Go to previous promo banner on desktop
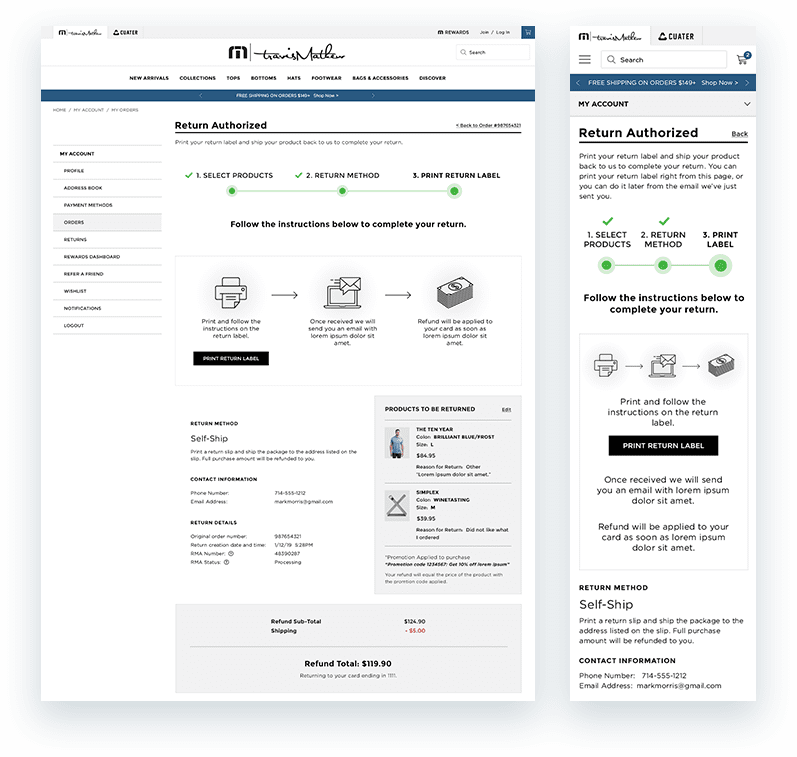This screenshot has width=797, height=757. [x=201, y=96]
